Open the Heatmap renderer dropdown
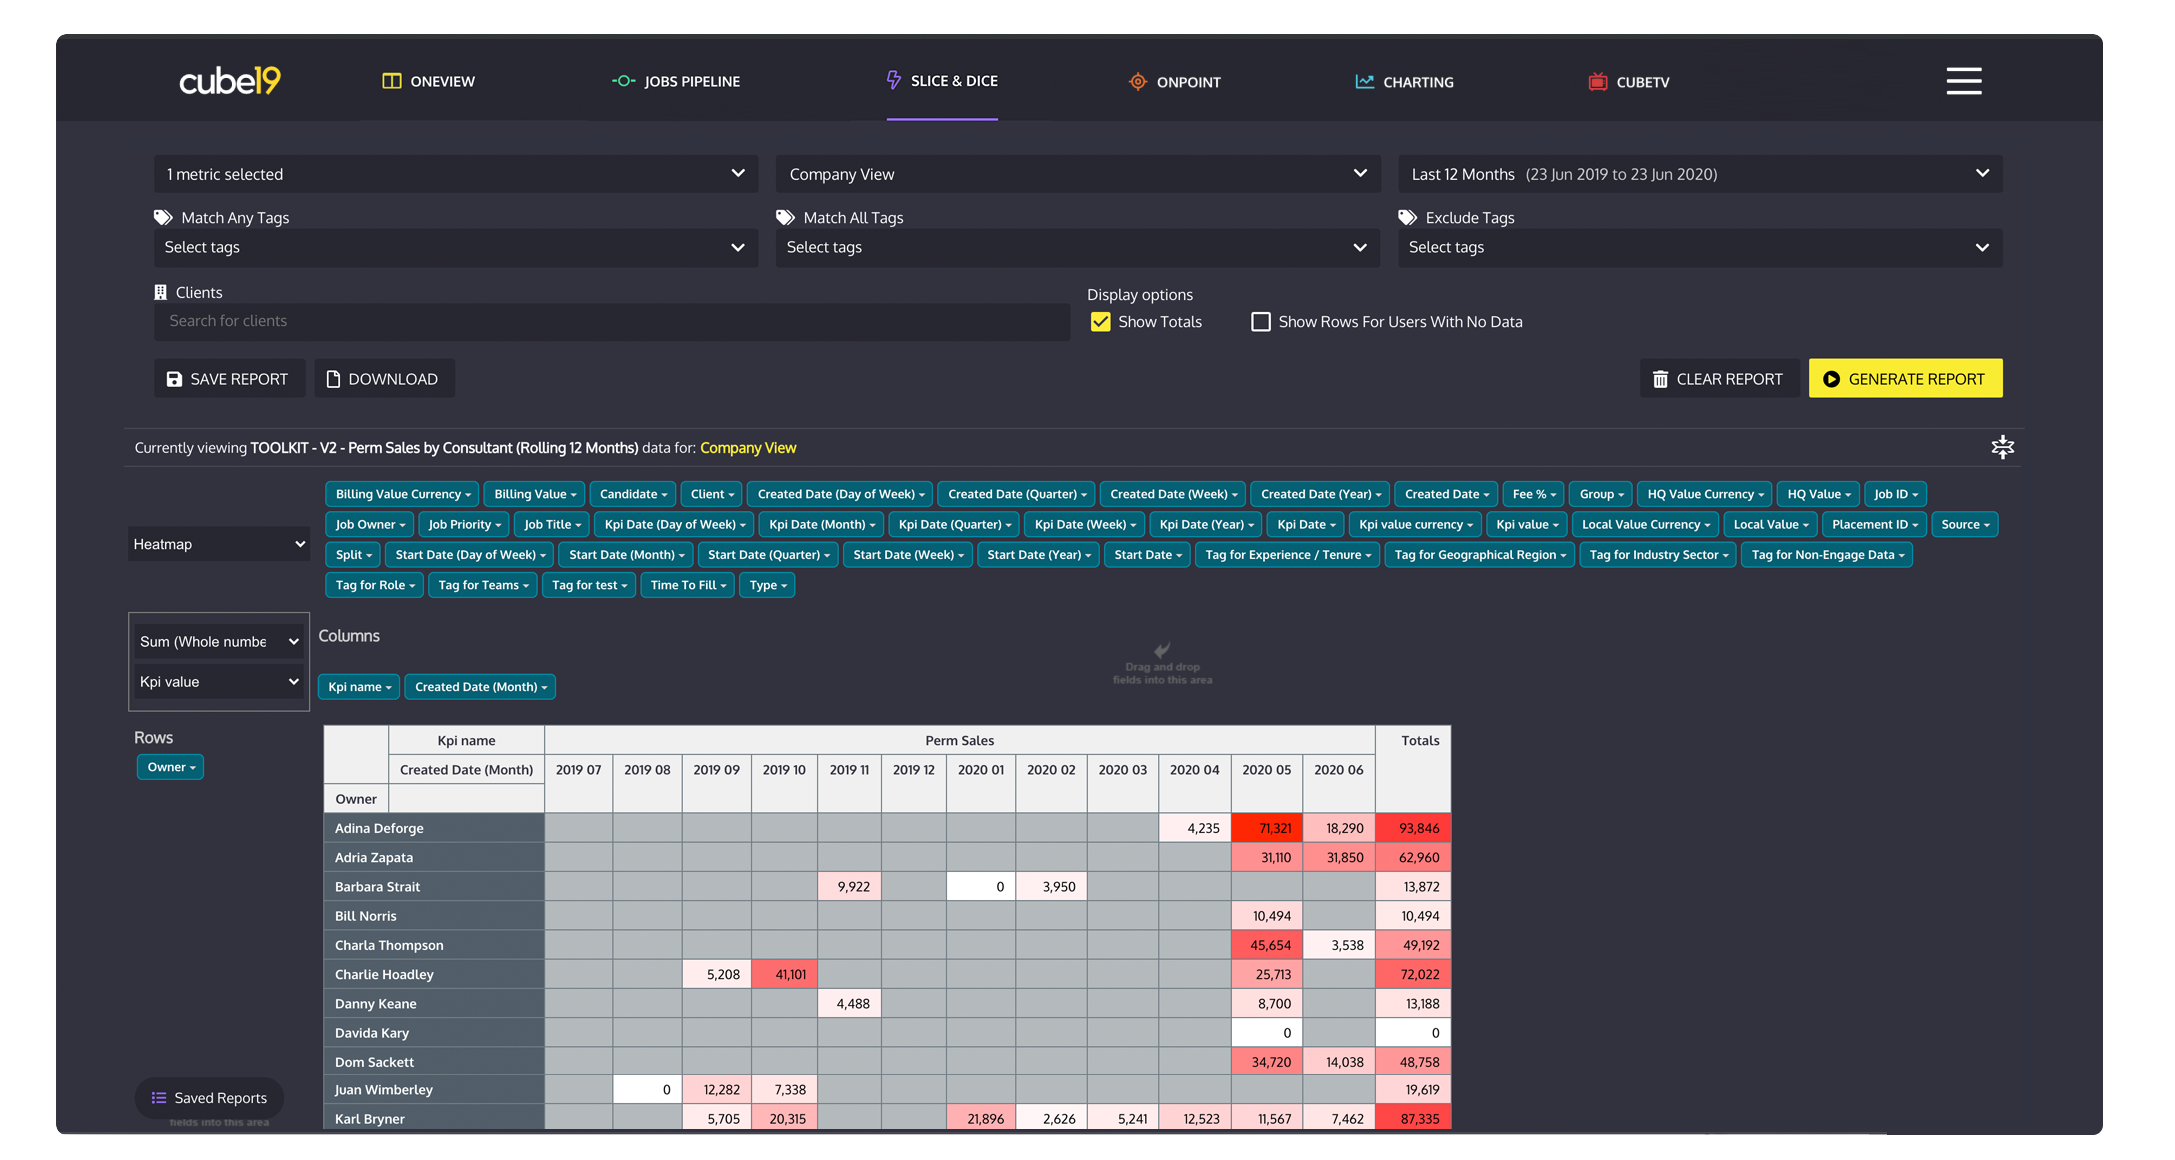Viewport: 2175px width, 1160px height. tap(218, 544)
